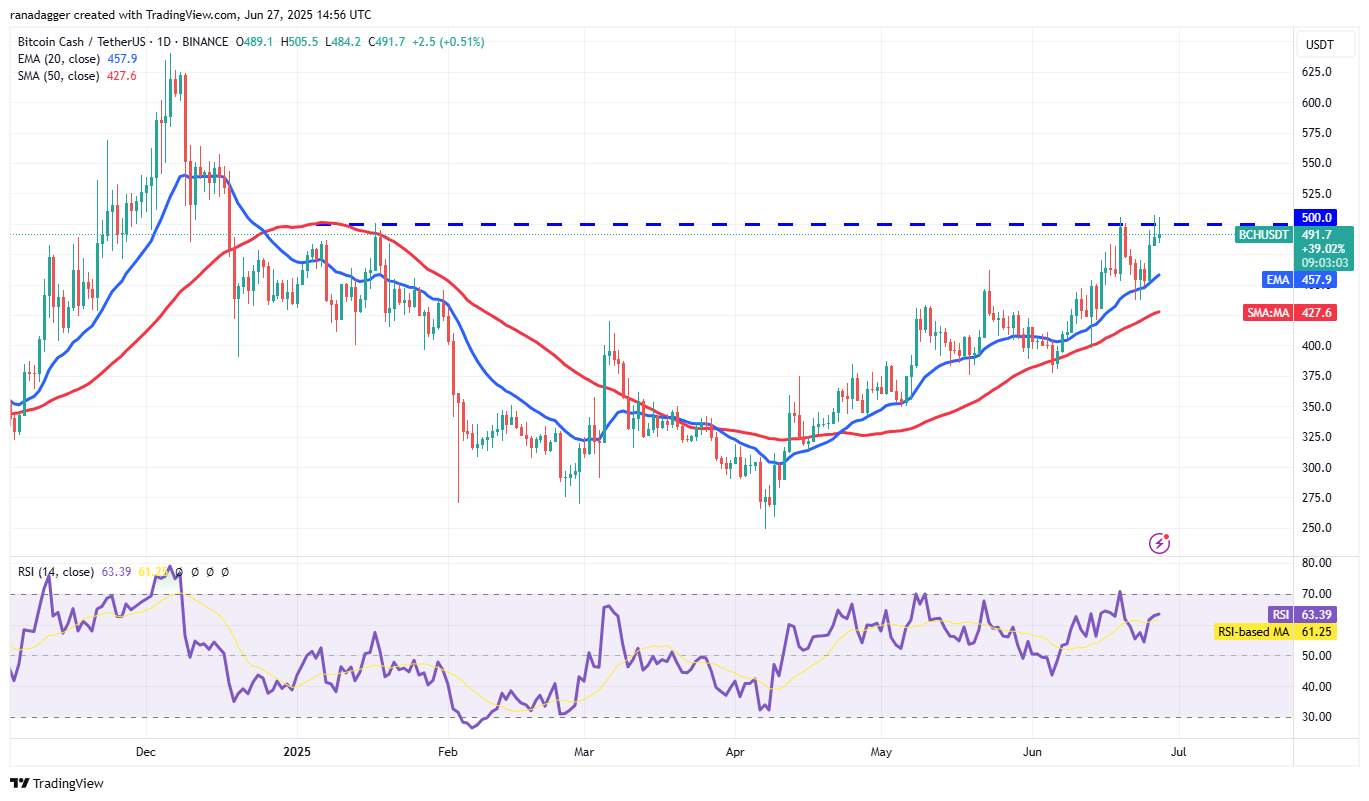Screen dimensions: 1369x801
Task: Select the SMA (50, close) indicator legend
Action: coord(60,76)
